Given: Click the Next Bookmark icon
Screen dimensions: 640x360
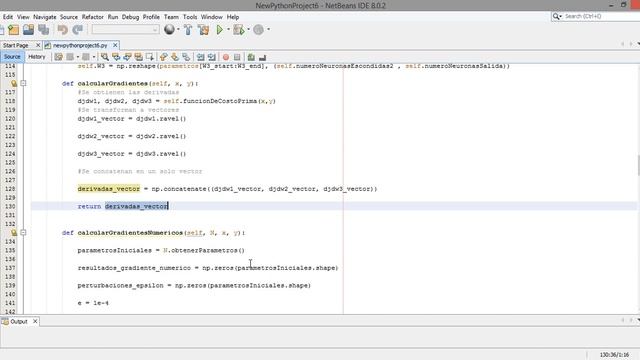Looking at the screenshot, I should click(175, 57).
